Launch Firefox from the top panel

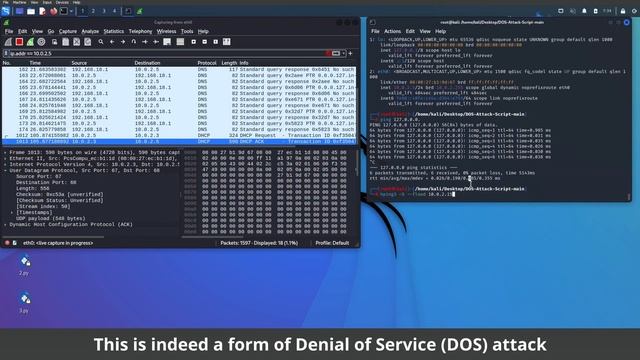[x=53, y=11]
